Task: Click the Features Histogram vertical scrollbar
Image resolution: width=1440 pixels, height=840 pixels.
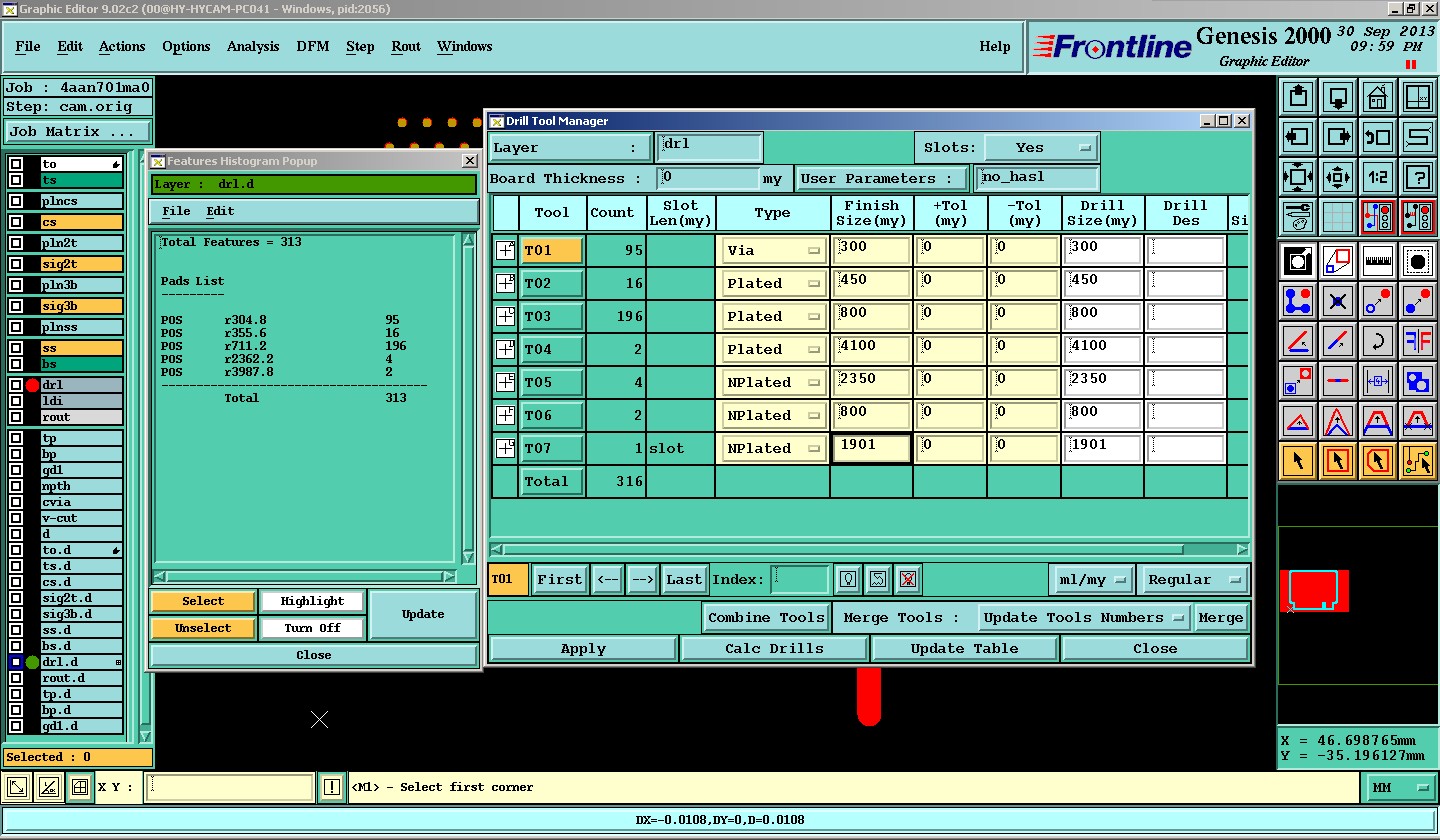Action: click(x=468, y=399)
